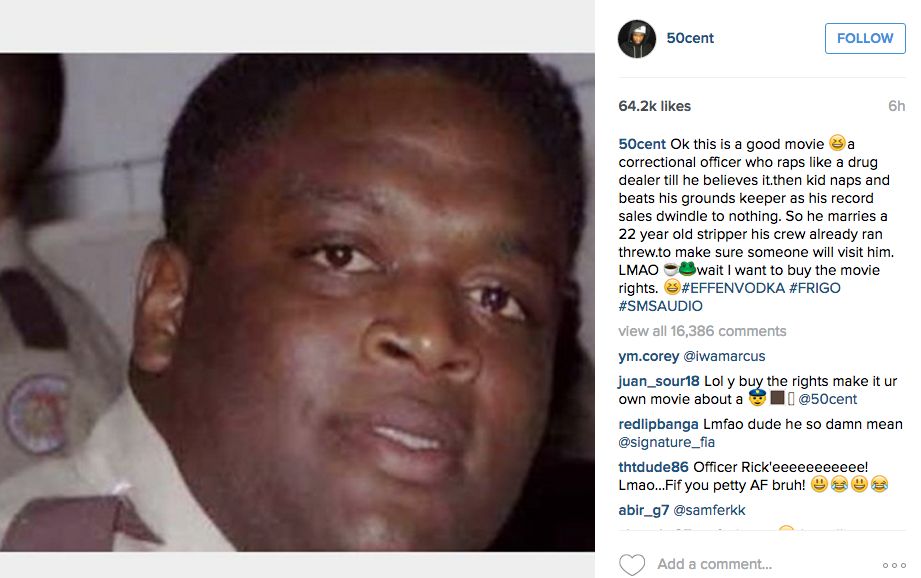Click the heart like icon
Image resolution: width=921 pixels, height=578 pixels.
tap(632, 564)
